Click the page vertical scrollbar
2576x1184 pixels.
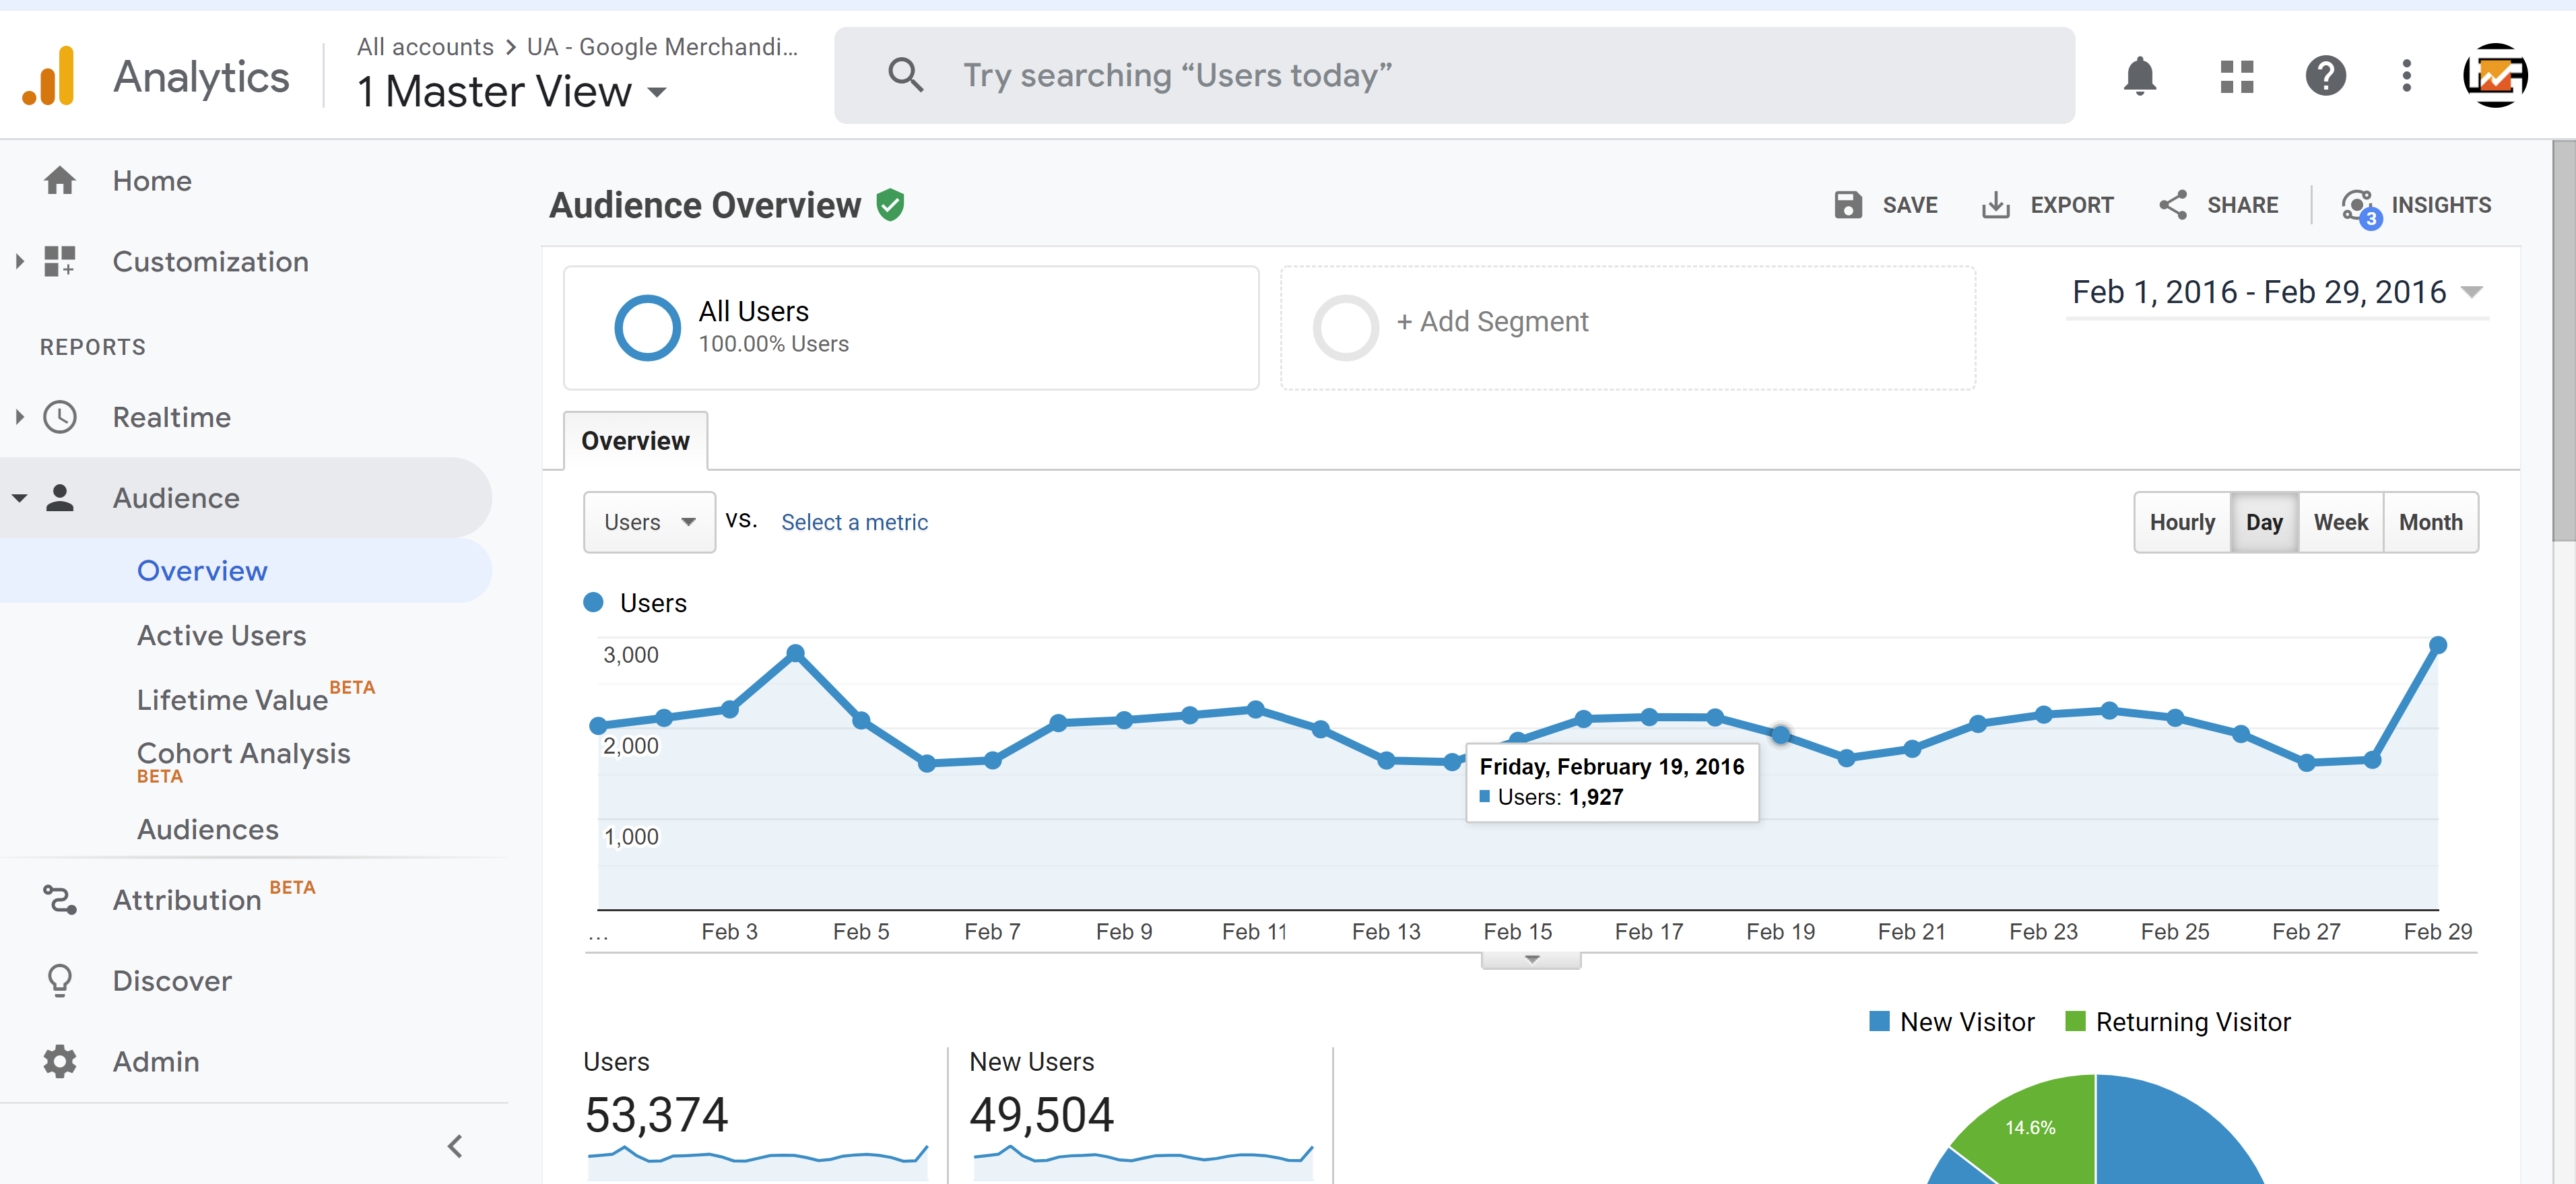(2563, 340)
